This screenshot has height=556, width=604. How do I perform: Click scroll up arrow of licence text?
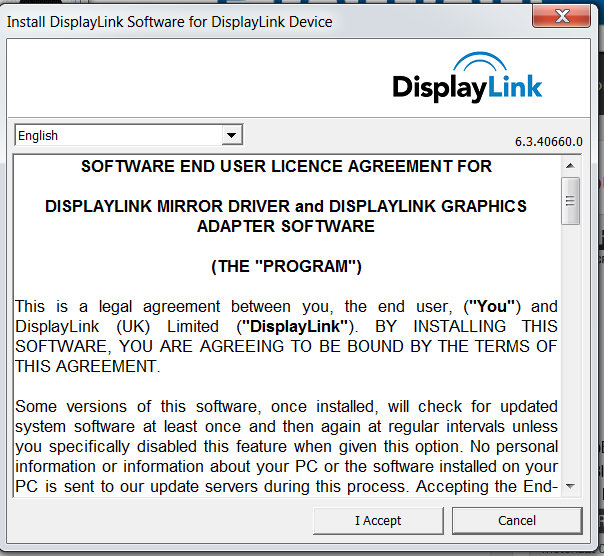pos(570,166)
